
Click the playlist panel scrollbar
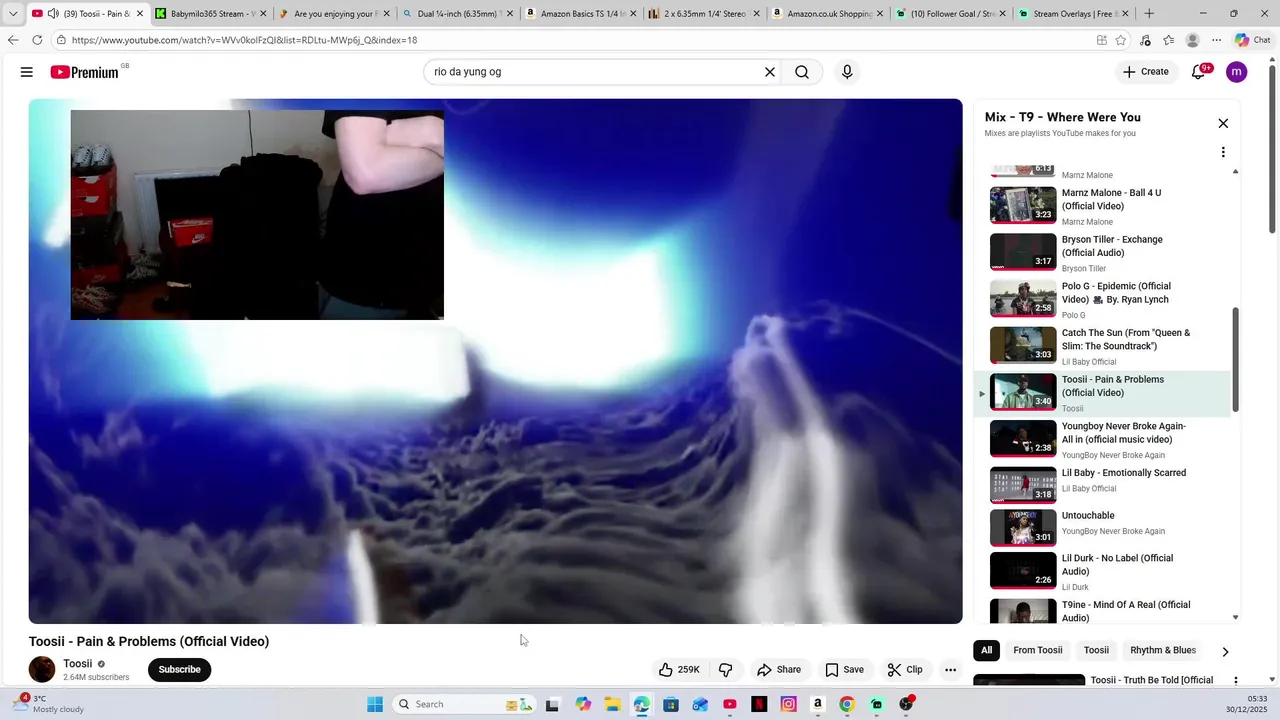coord(1236,360)
